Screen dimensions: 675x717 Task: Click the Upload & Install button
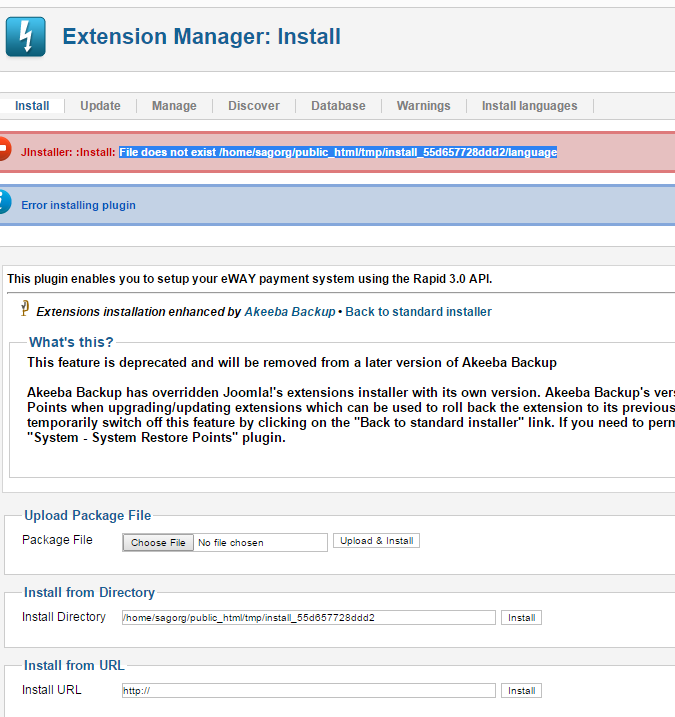pyautogui.click(x=376, y=541)
